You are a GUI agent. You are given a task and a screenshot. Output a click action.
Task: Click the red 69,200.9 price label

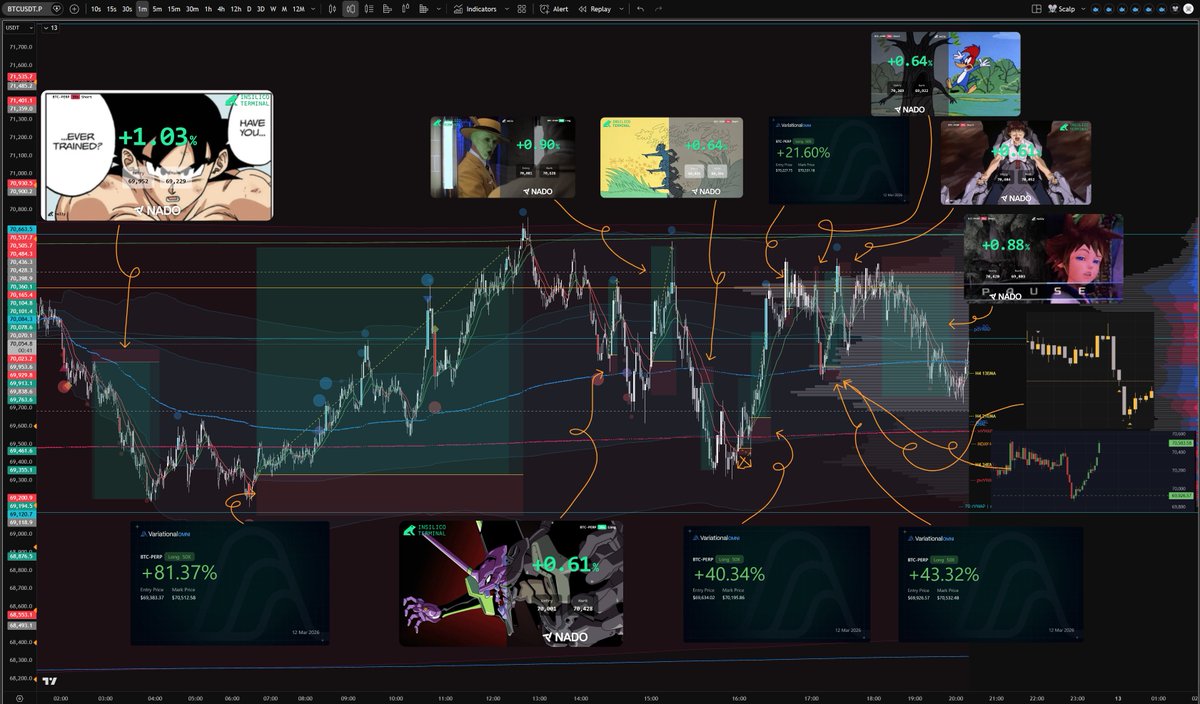(21, 497)
